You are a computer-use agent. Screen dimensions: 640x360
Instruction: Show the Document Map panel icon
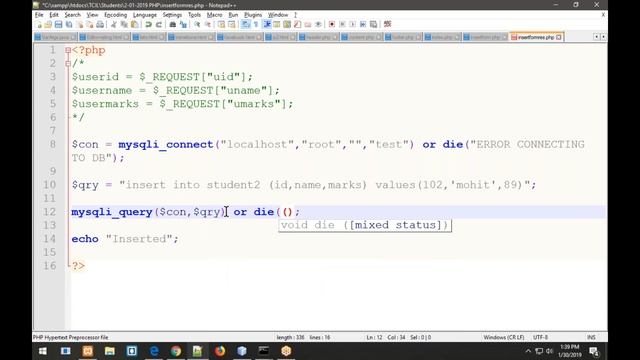click(x=287, y=24)
